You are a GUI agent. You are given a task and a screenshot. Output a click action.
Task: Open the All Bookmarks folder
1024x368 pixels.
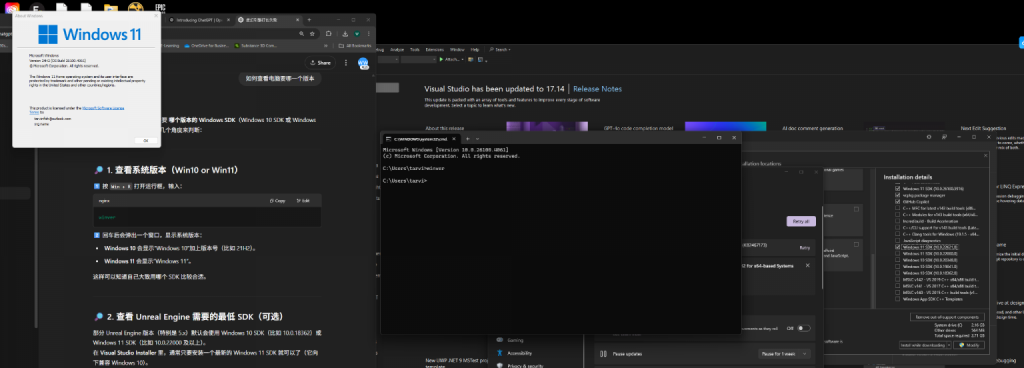coord(355,46)
